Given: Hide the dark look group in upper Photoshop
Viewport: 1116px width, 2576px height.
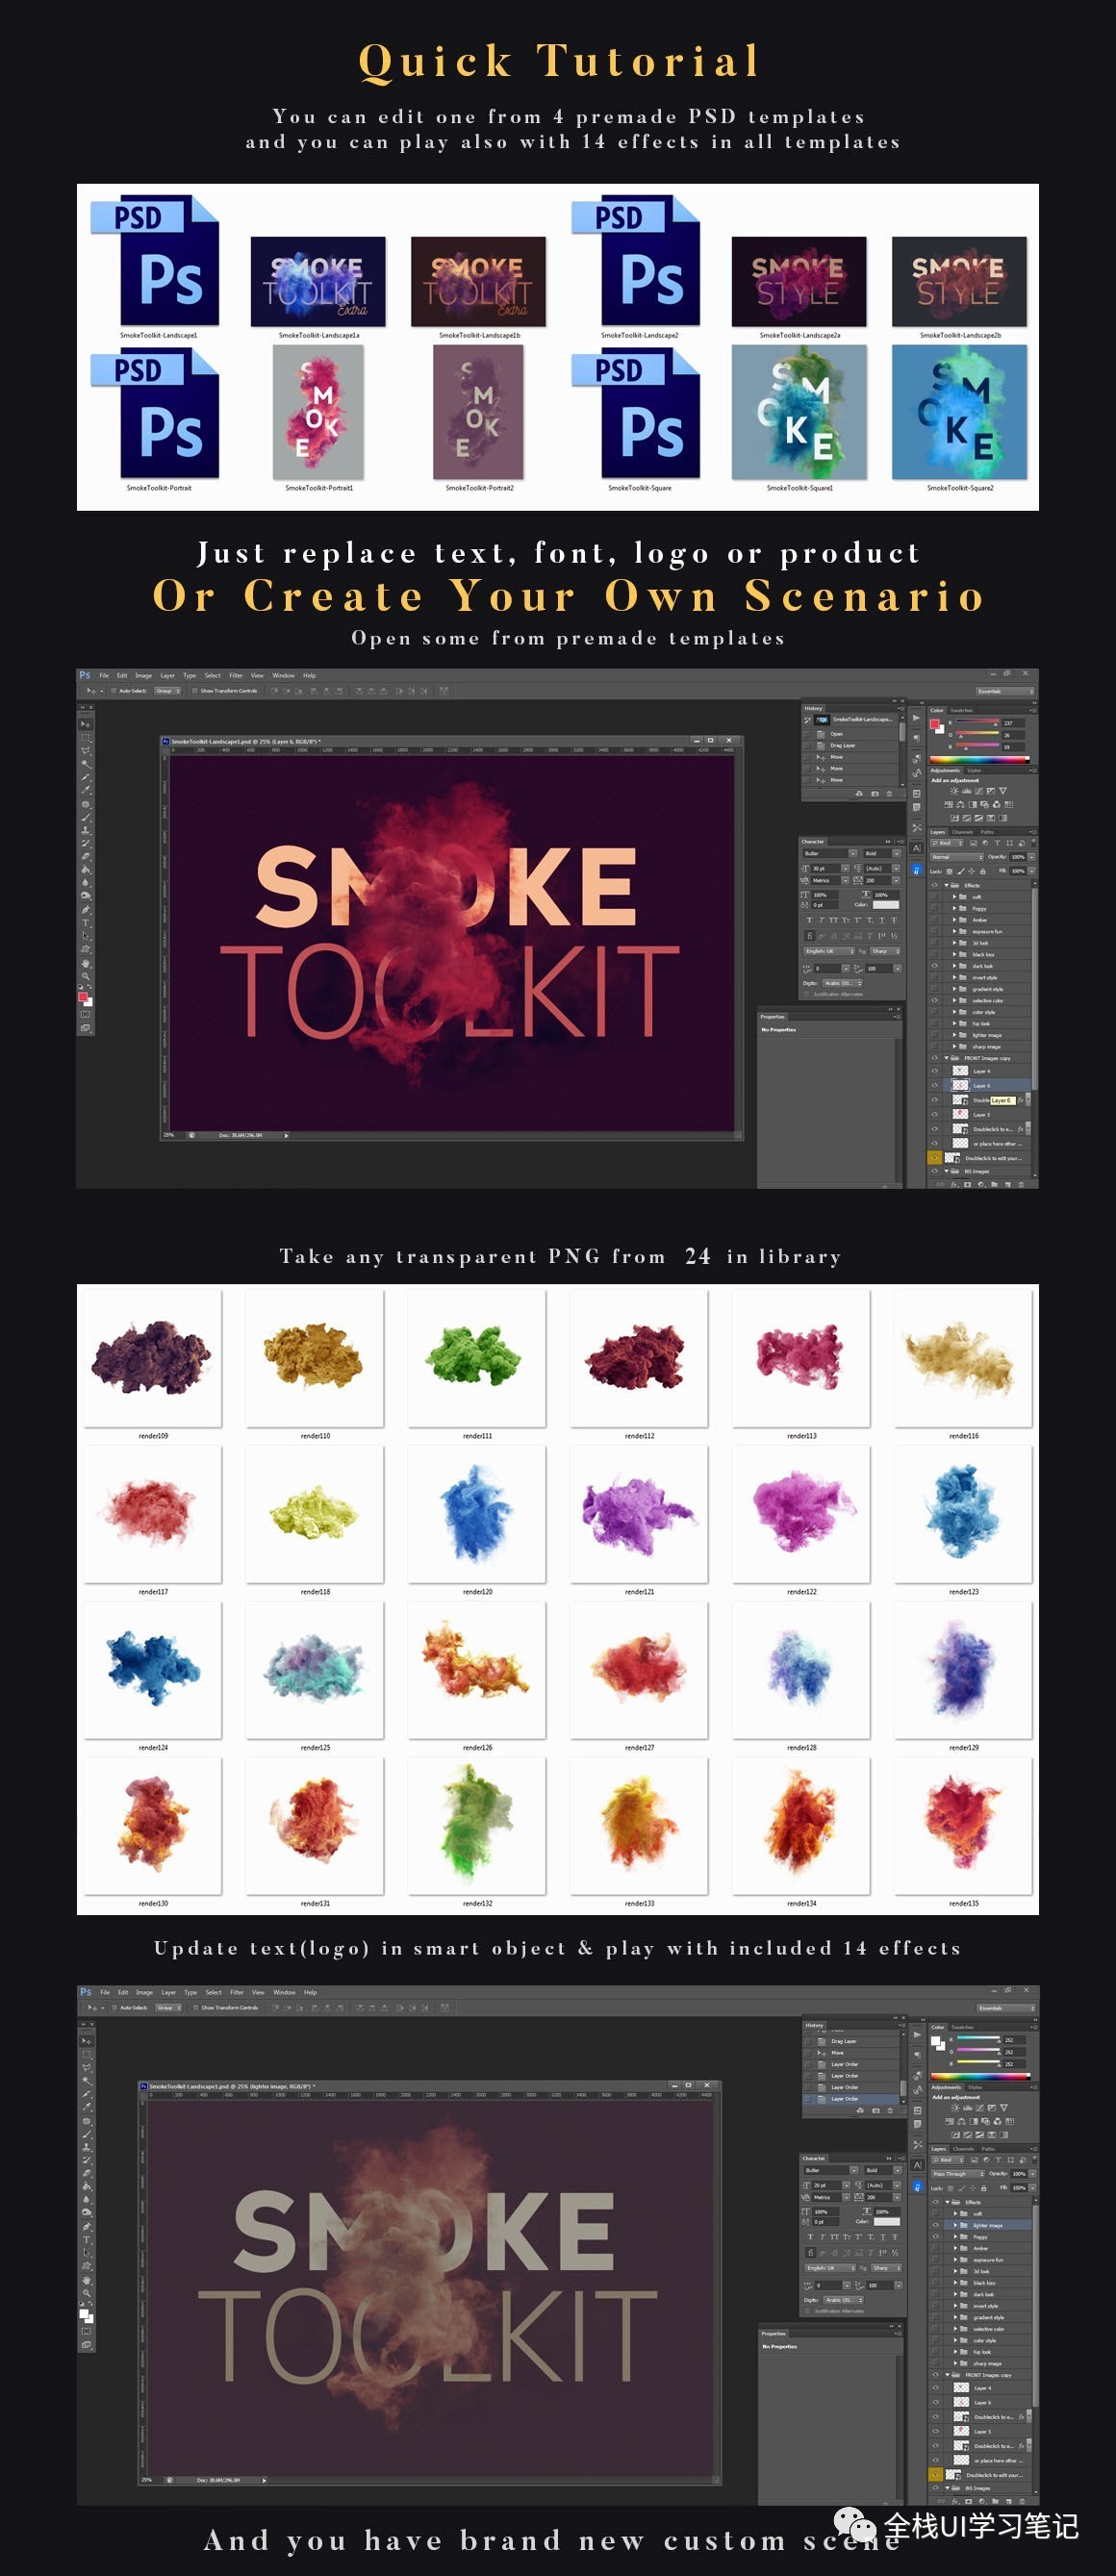Looking at the screenshot, I should [935, 966].
